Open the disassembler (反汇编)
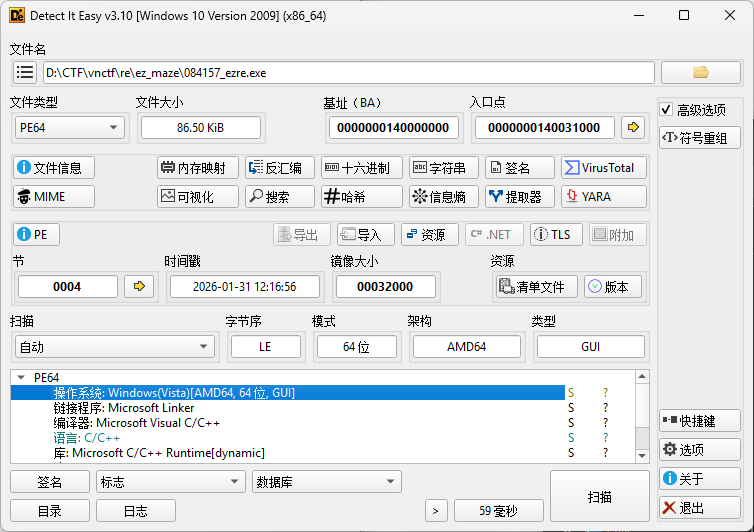Image resolution: width=754 pixels, height=532 pixels. (x=279, y=168)
